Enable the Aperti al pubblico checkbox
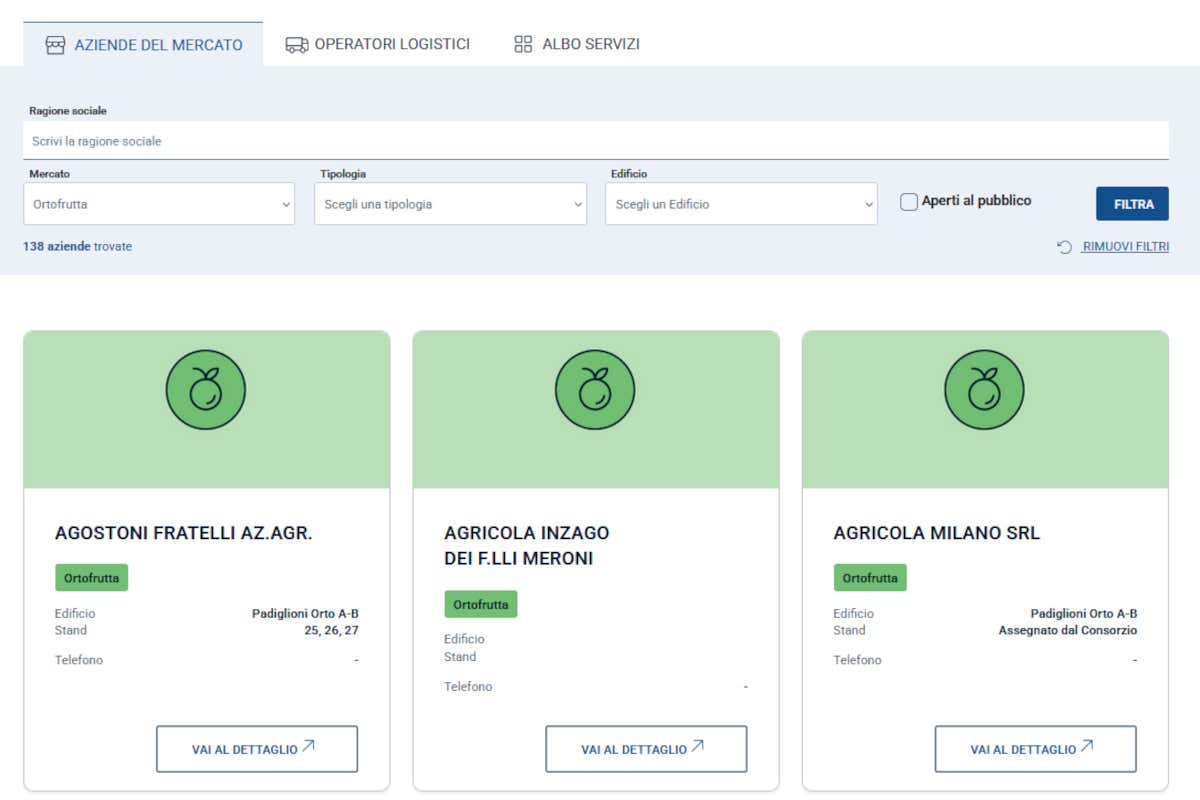 (x=908, y=201)
